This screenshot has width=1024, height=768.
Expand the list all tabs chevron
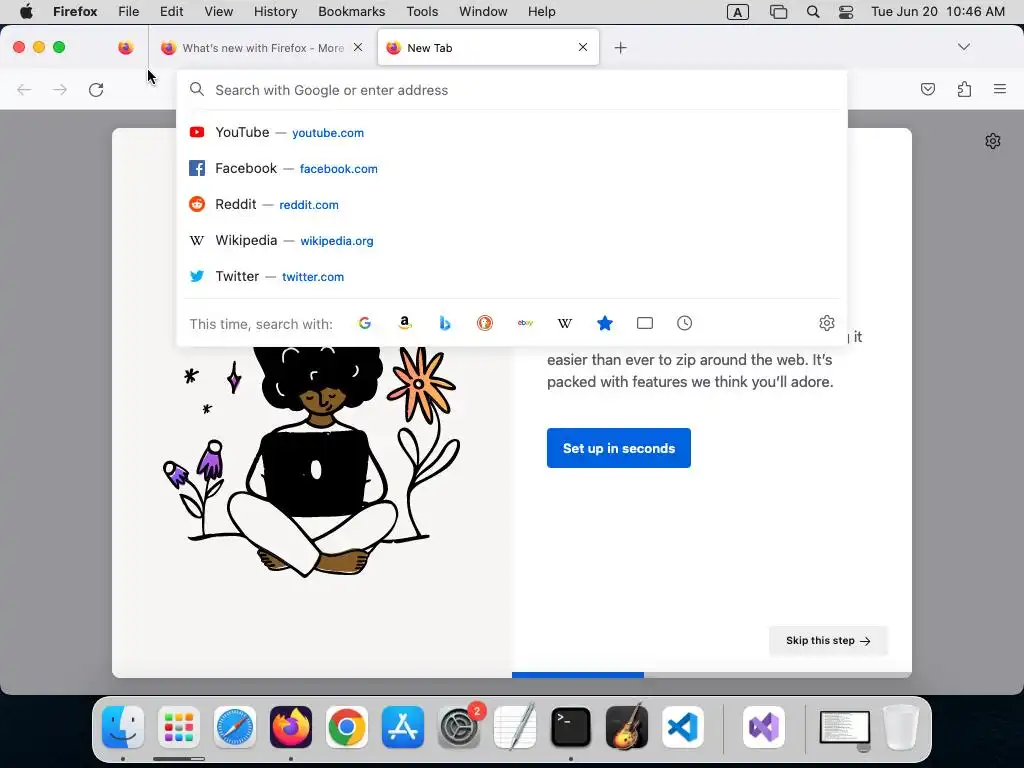[964, 47]
